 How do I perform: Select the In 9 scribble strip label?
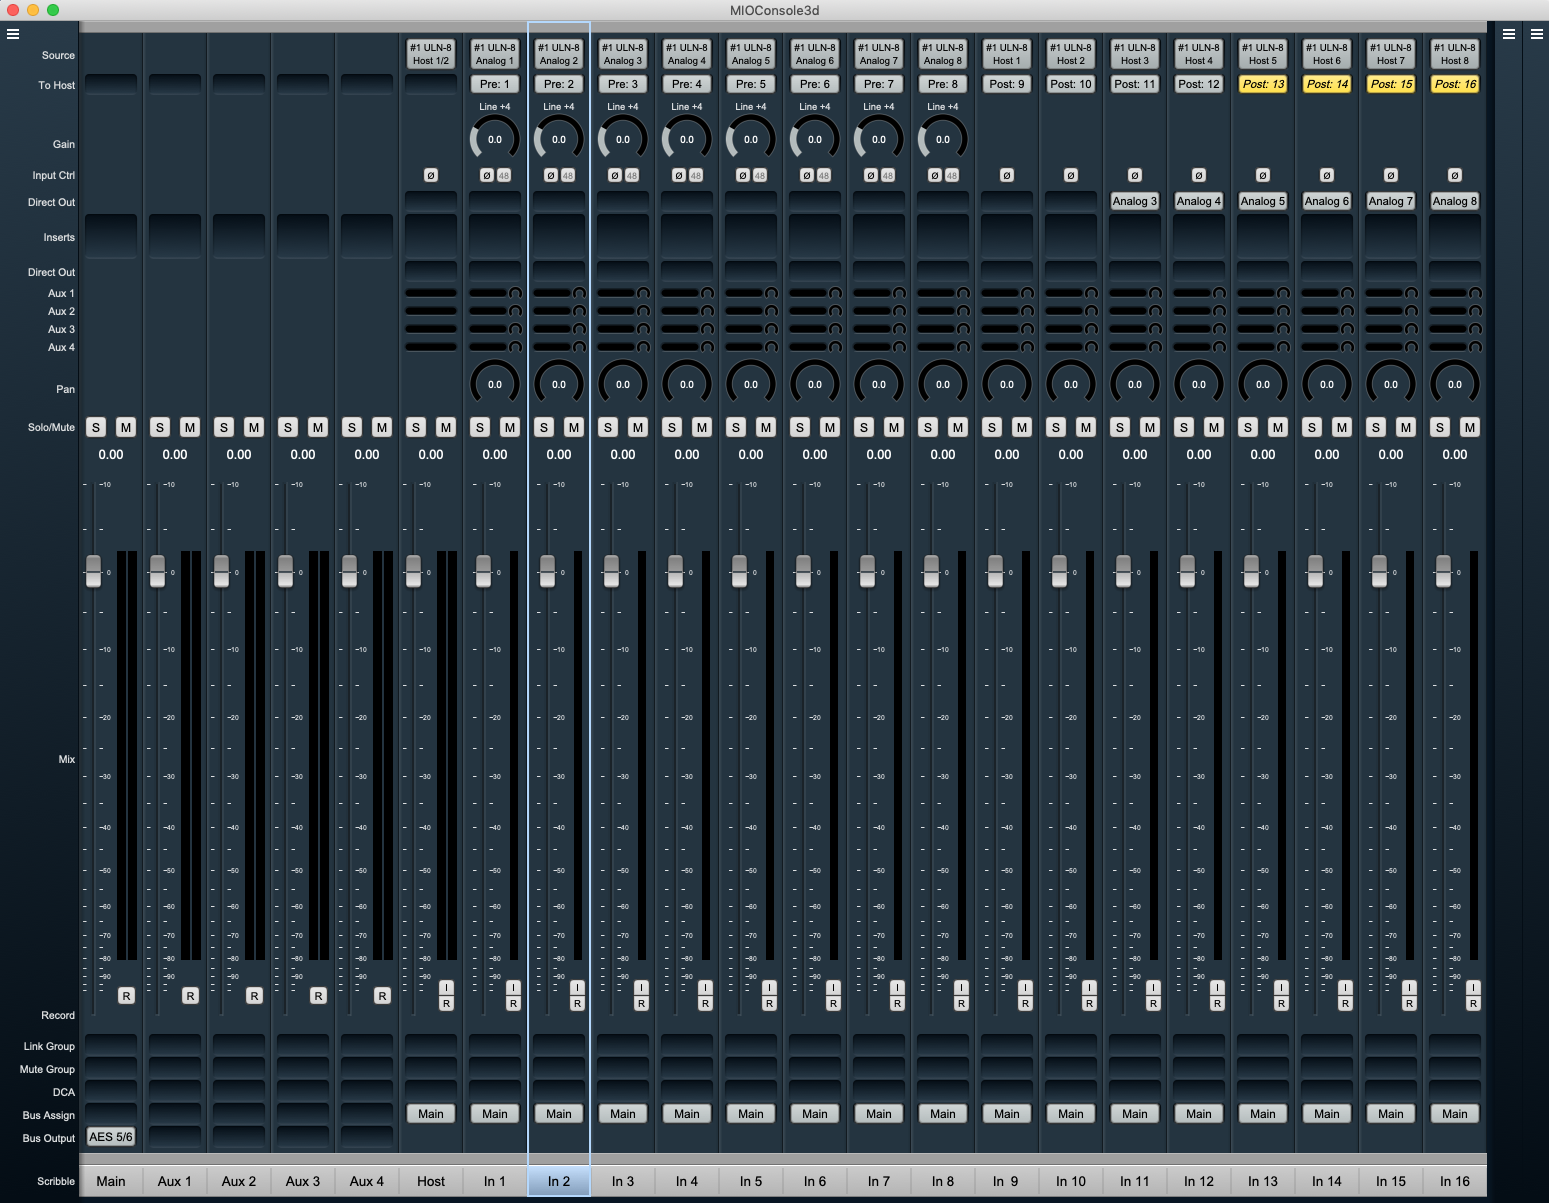coord(1007,1181)
